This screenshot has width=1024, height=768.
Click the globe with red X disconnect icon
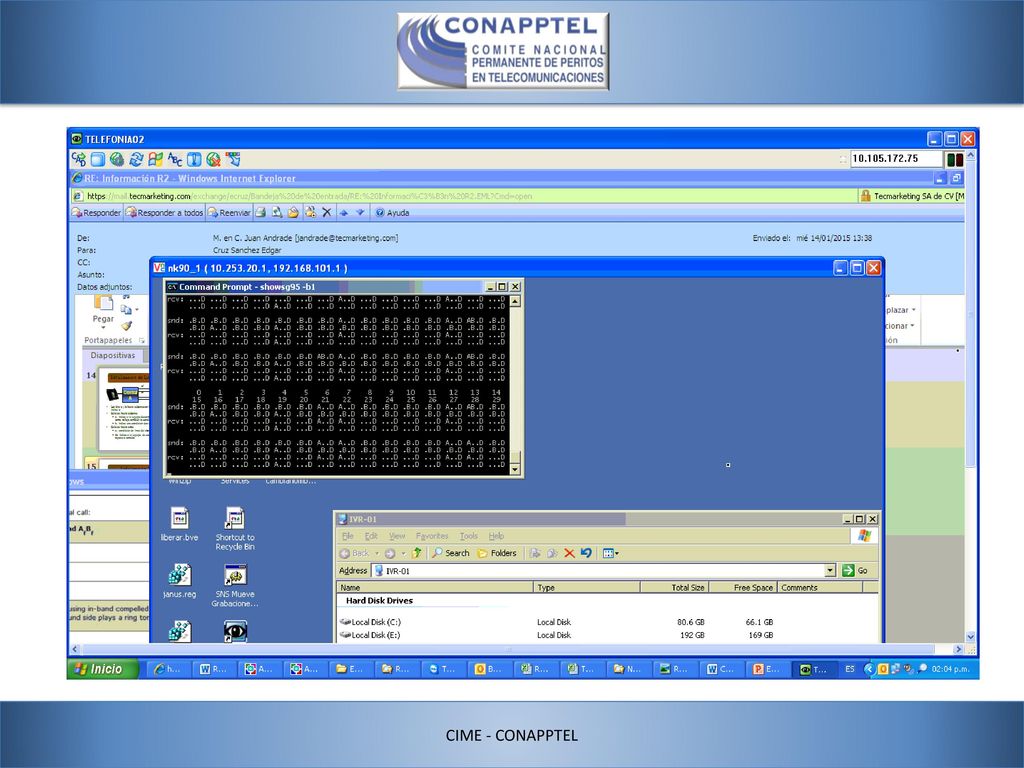[213, 159]
